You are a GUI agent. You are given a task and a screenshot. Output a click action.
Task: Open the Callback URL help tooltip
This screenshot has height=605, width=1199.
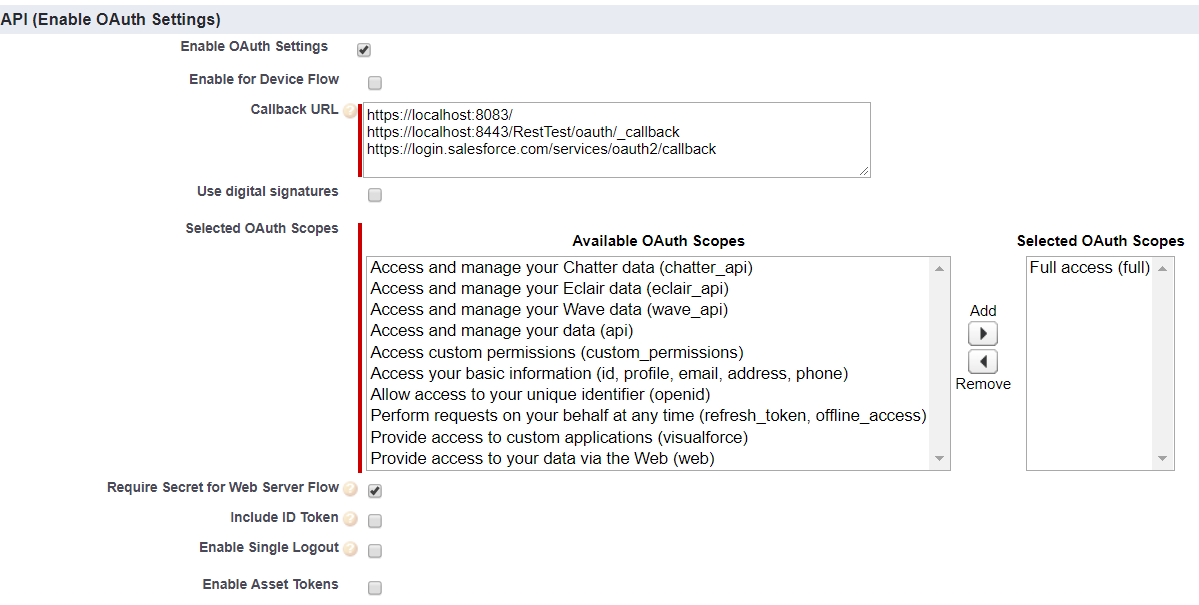point(350,111)
